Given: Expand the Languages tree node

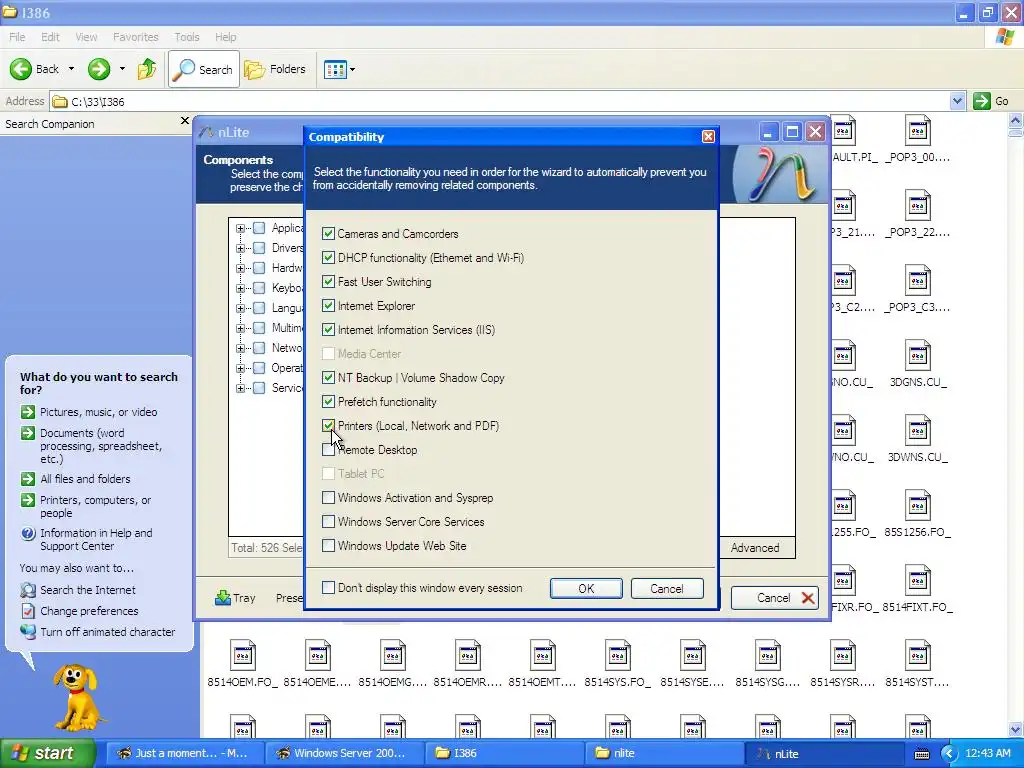Looking at the screenshot, I should click(x=240, y=308).
